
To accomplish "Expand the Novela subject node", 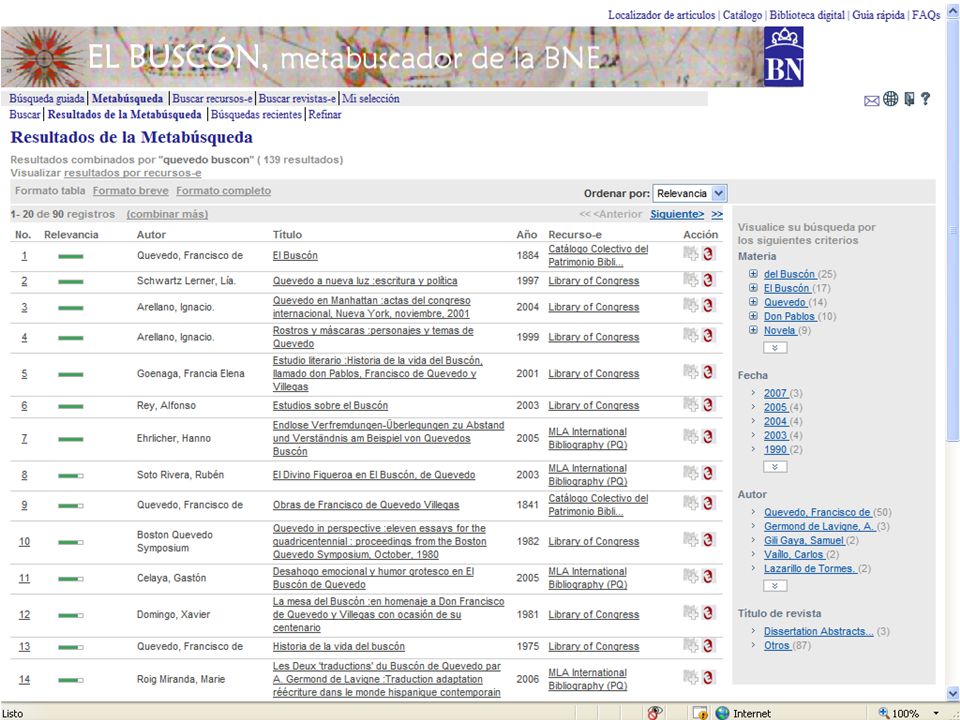I will point(754,330).
